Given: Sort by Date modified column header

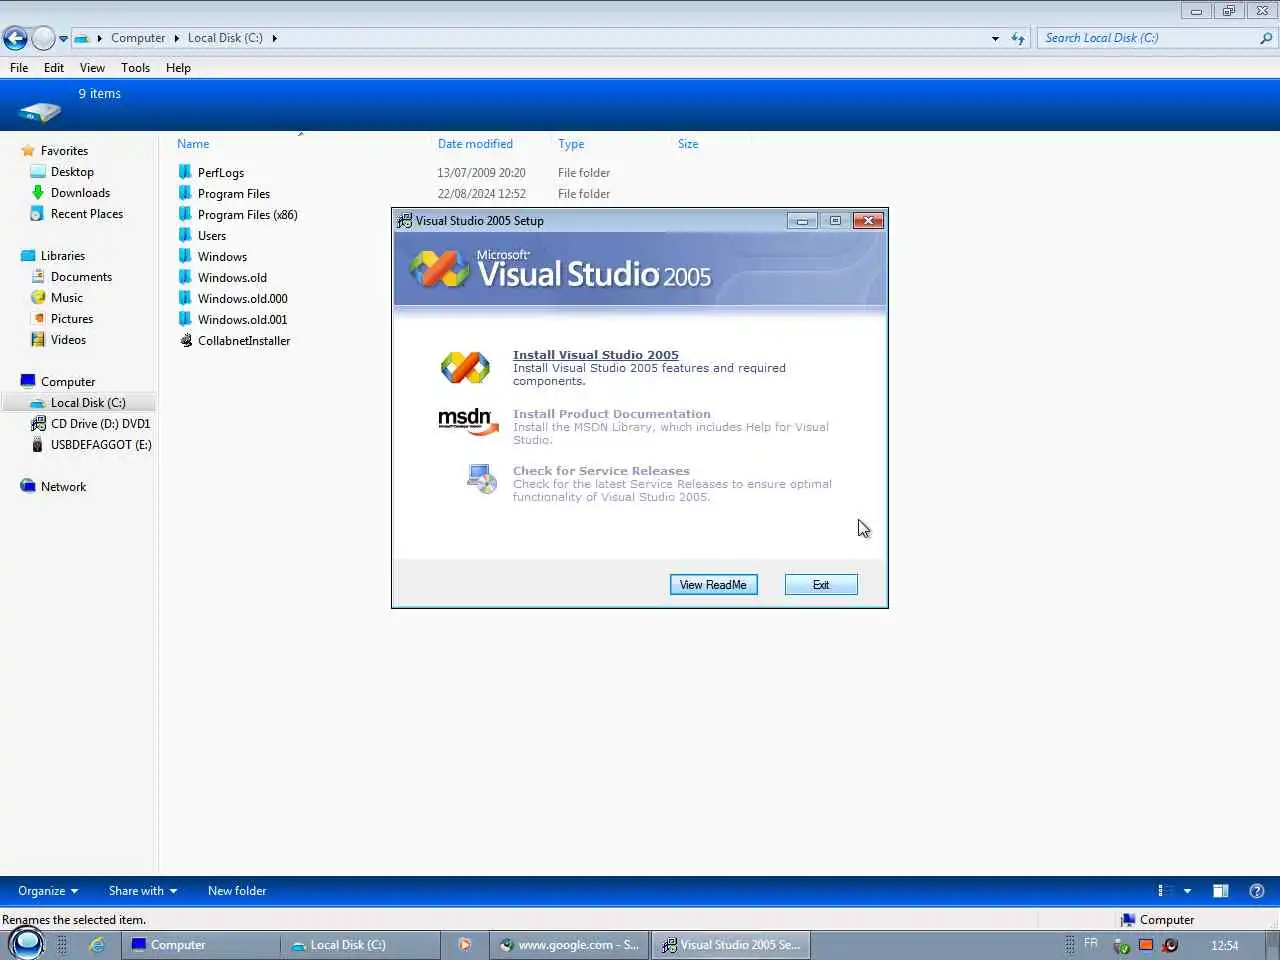Looking at the screenshot, I should (475, 144).
